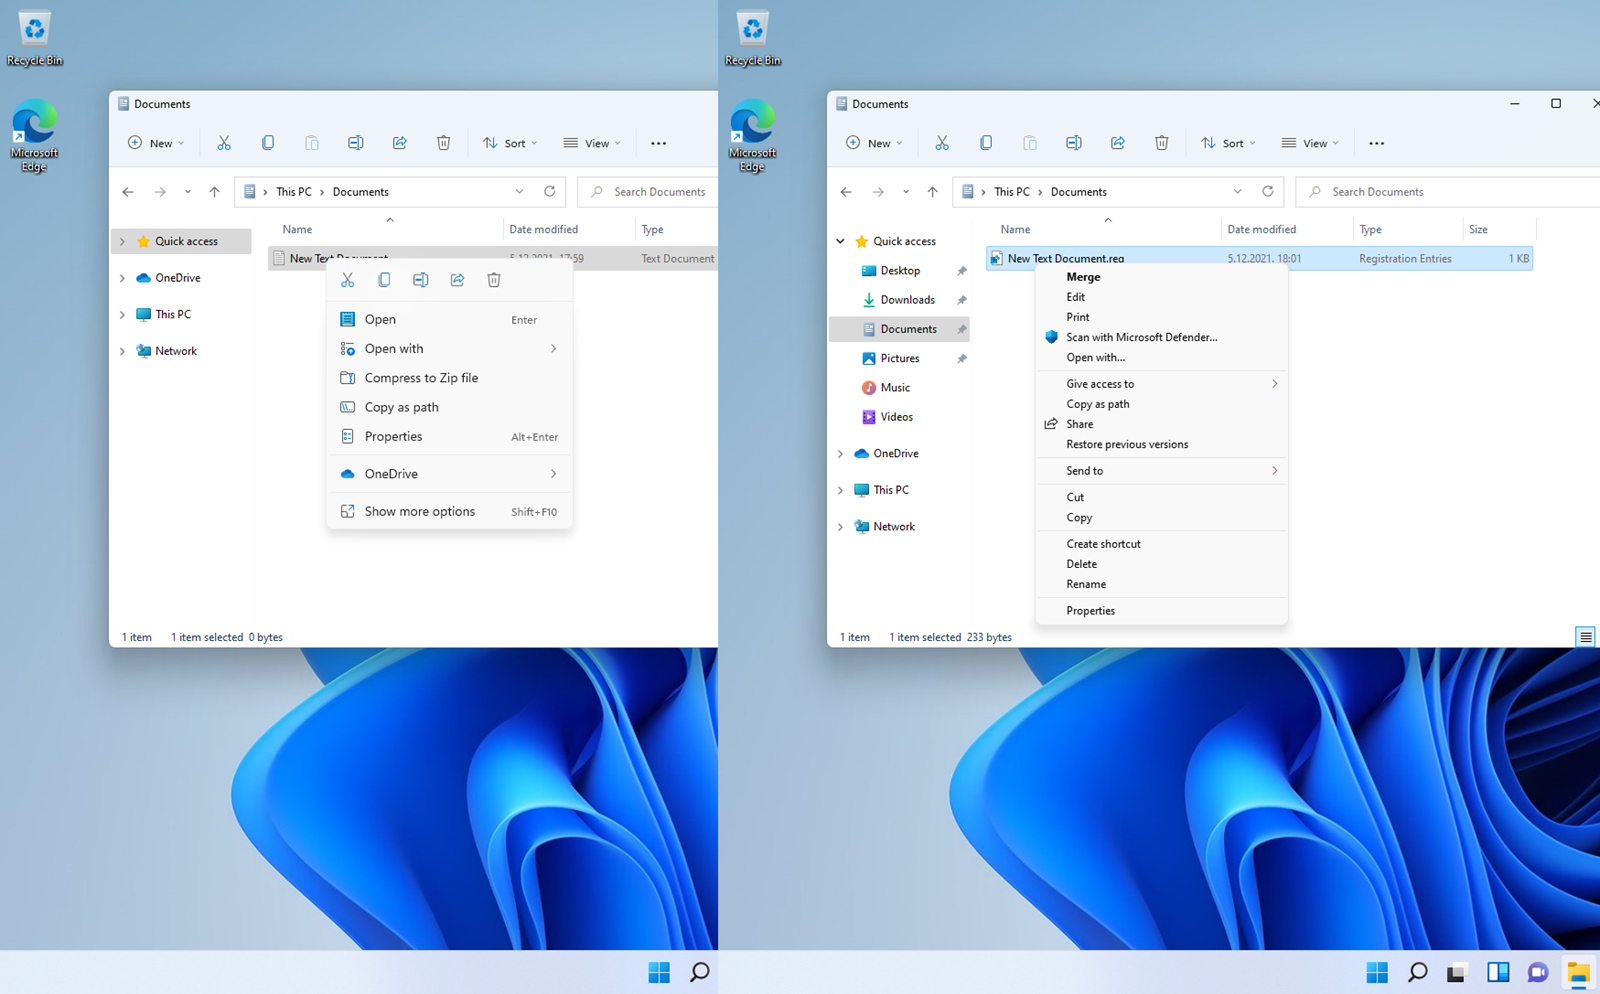The image size is (1600, 994).
Task: Switch to details view icon in right status bar
Action: (1585, 637)
